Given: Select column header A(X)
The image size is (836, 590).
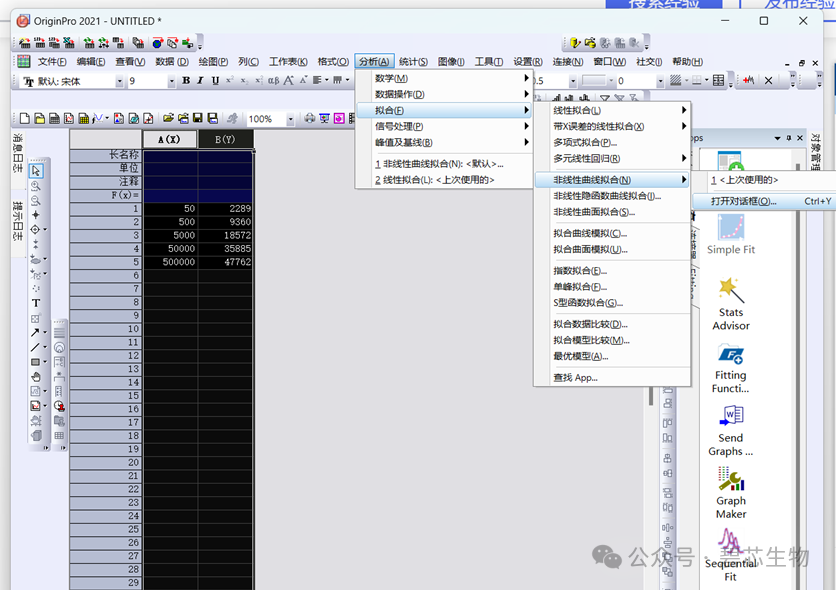Looking at the screenshot, I should pos(170,139).
